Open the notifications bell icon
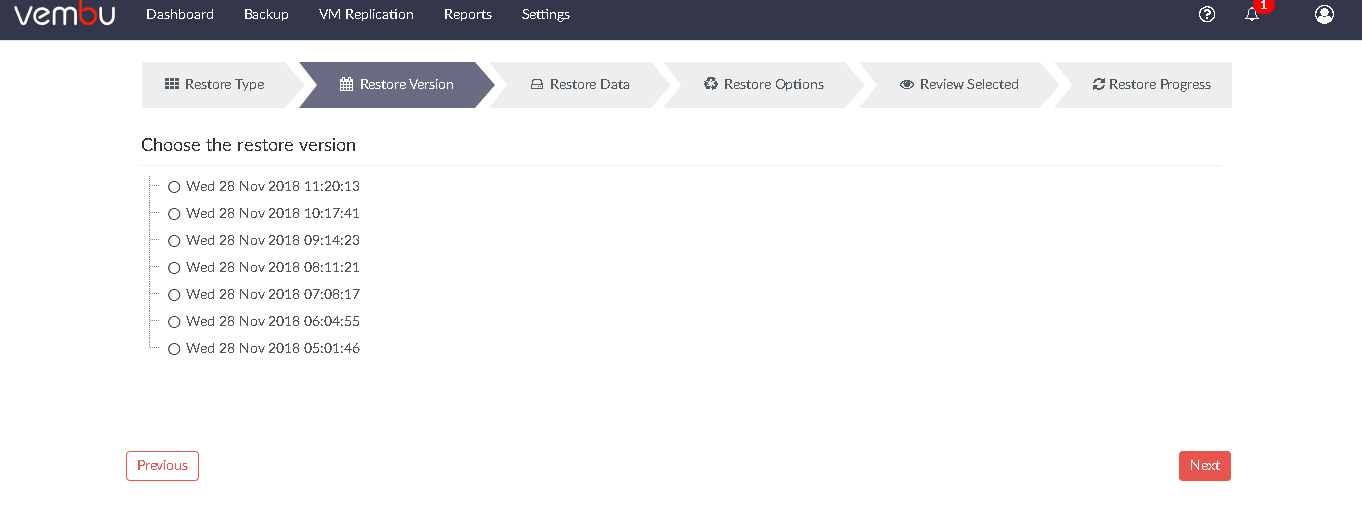This screenshot has width=1362, height=507. 1252,14
